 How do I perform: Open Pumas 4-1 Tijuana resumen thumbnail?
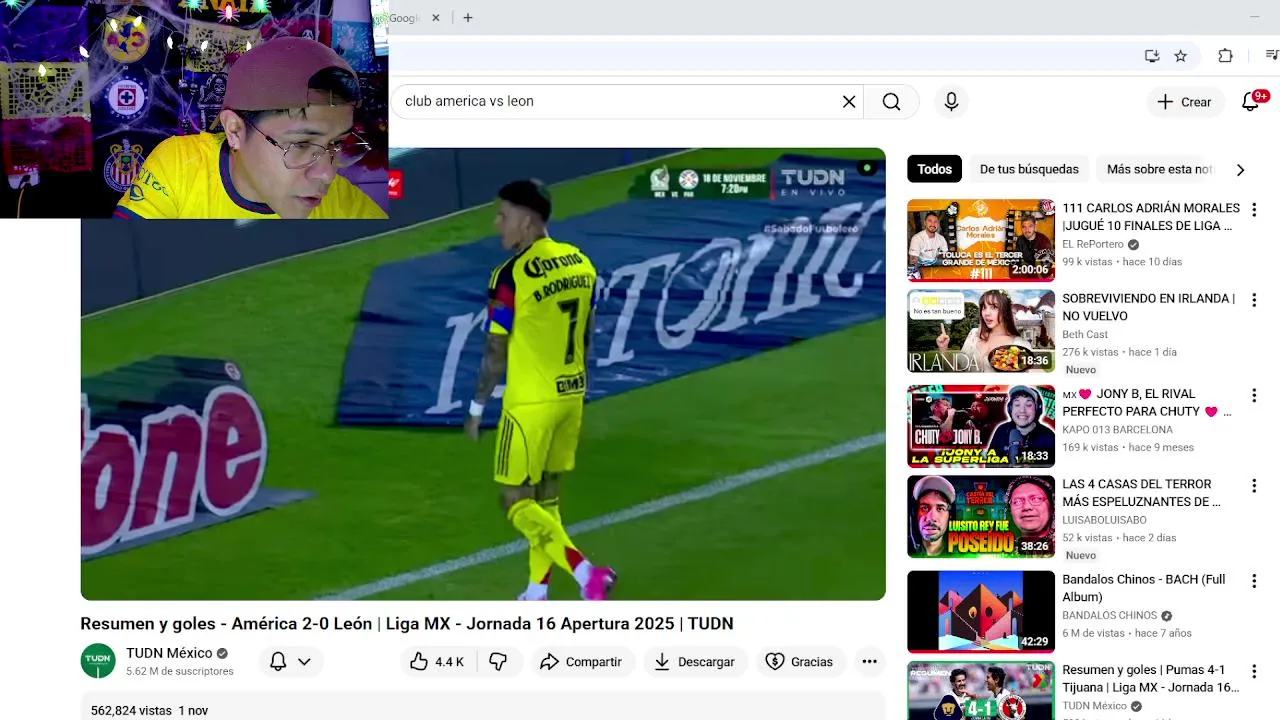pyautogui.click(x=981, y=691)
